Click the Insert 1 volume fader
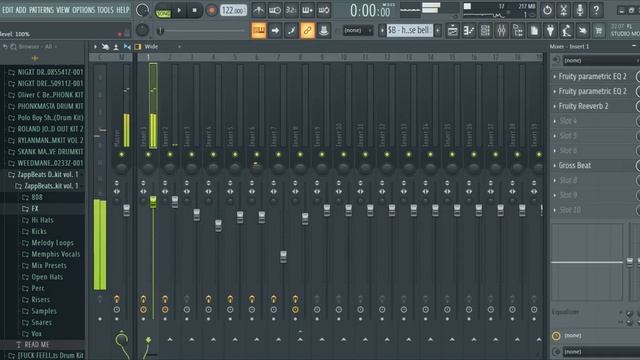Screen dimensions: 640x360 coord(153,202)
